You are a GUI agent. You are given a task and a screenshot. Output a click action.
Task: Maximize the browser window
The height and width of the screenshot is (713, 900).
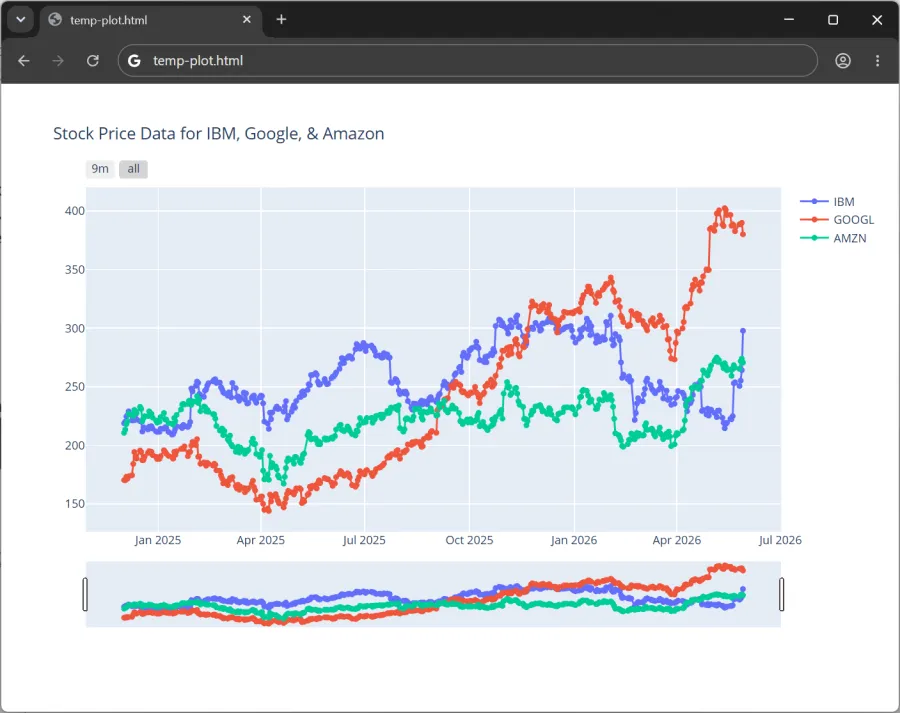click(x=833, y=20)
